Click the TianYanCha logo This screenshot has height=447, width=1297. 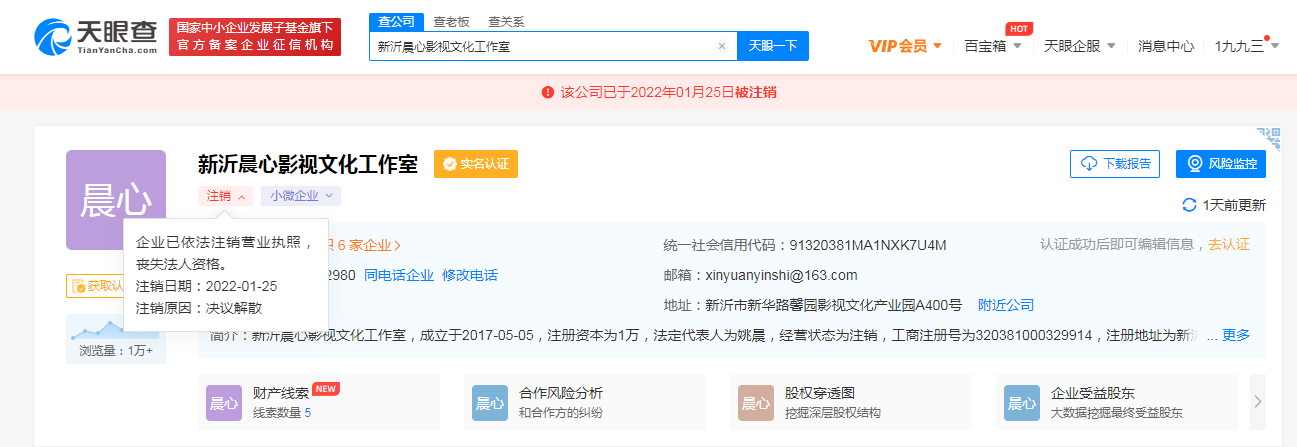point(96,37)
